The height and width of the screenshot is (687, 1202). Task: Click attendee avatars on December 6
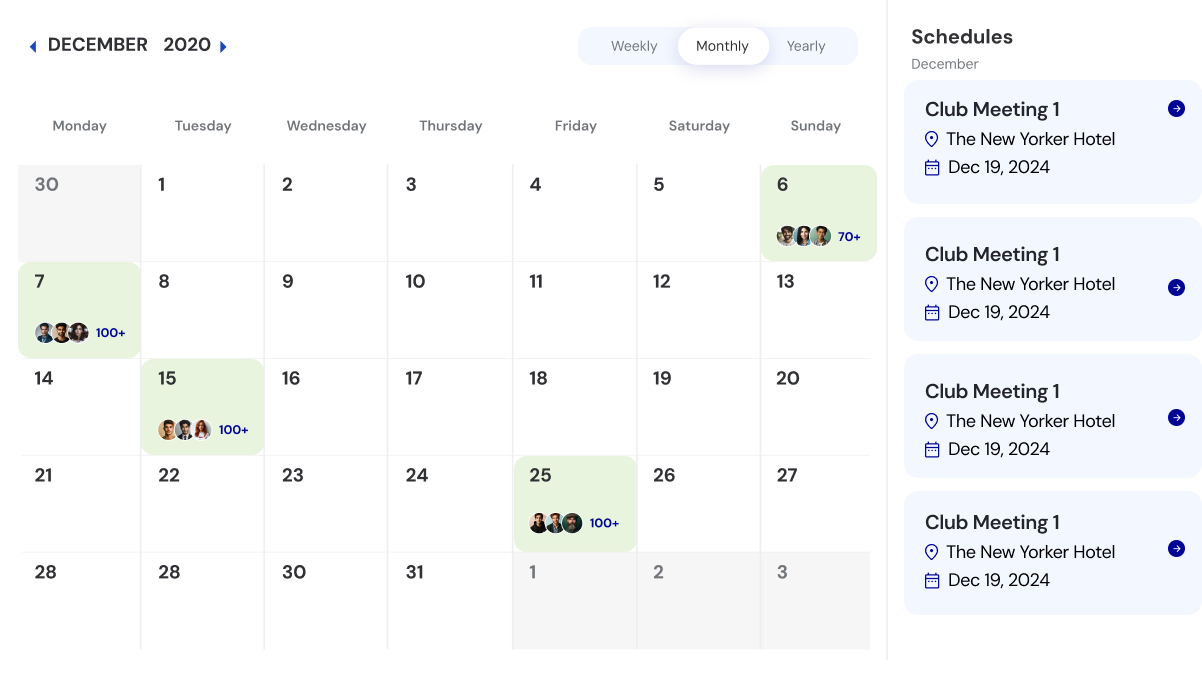click(803, 236)
